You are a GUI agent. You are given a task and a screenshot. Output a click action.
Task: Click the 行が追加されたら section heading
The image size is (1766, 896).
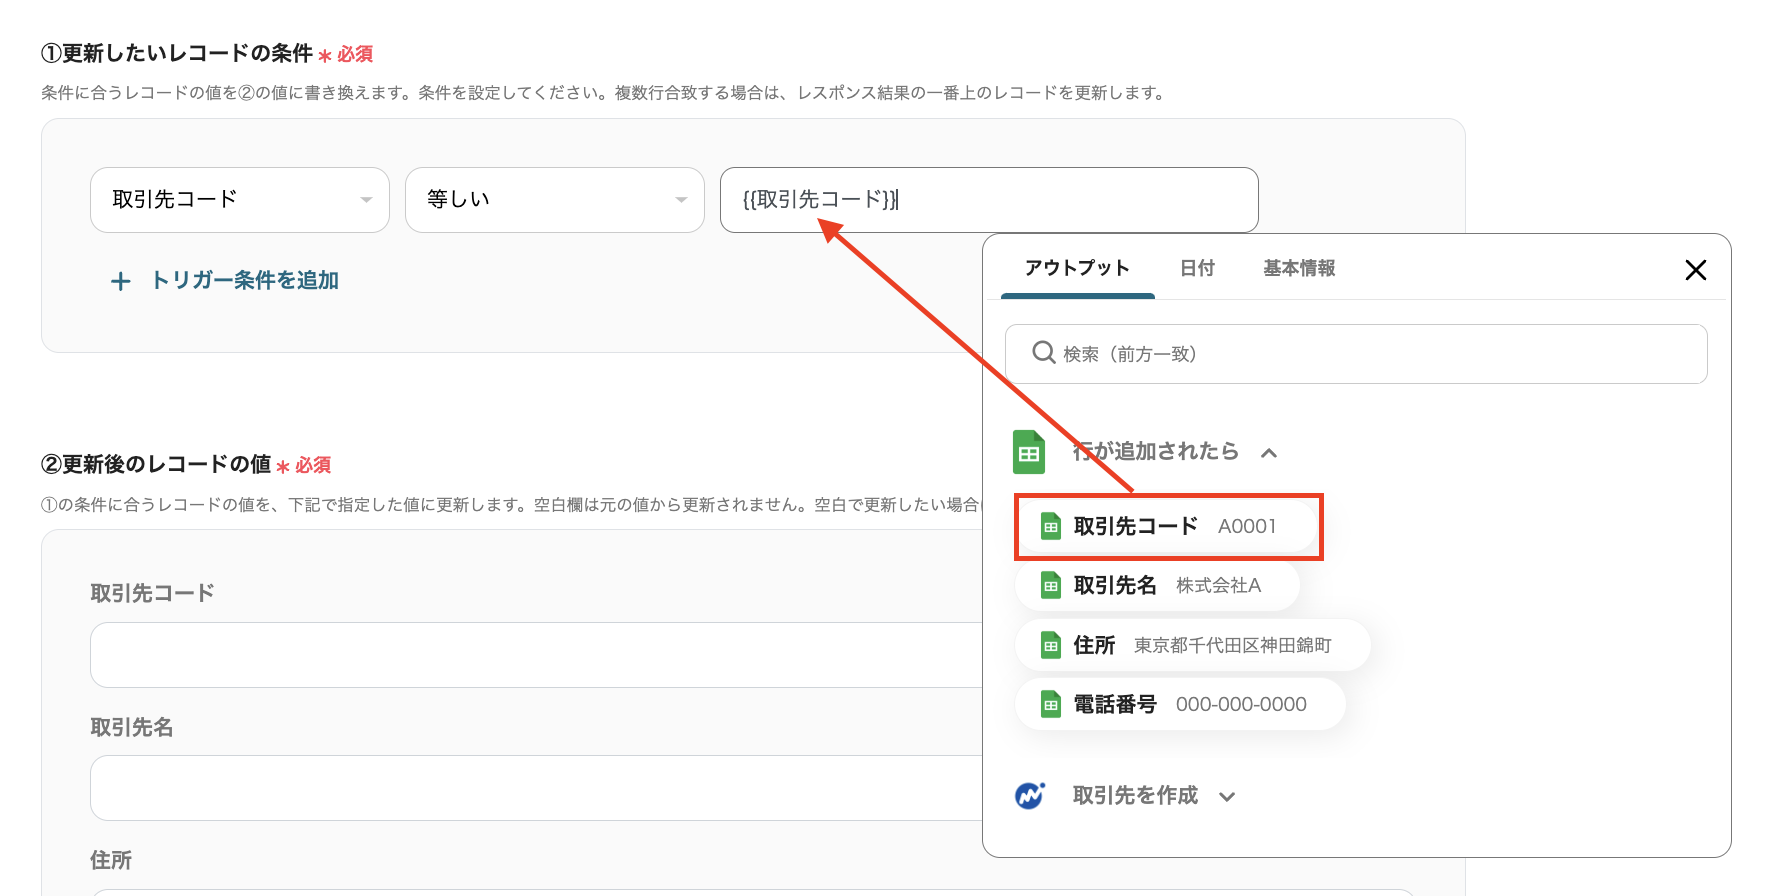click(1155, 452)
